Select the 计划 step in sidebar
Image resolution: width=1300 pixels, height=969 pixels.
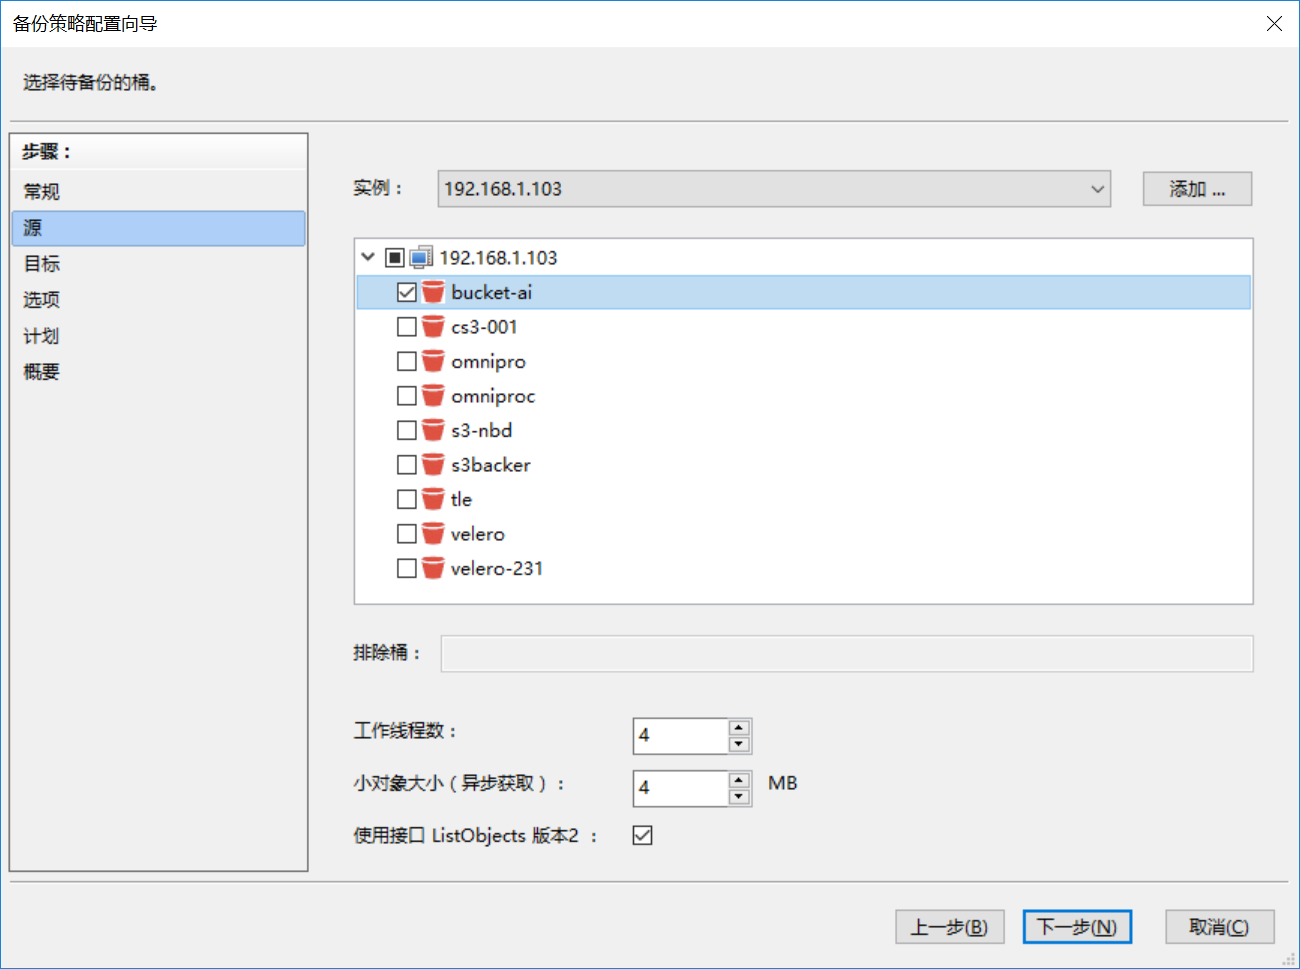click(42, 336)
